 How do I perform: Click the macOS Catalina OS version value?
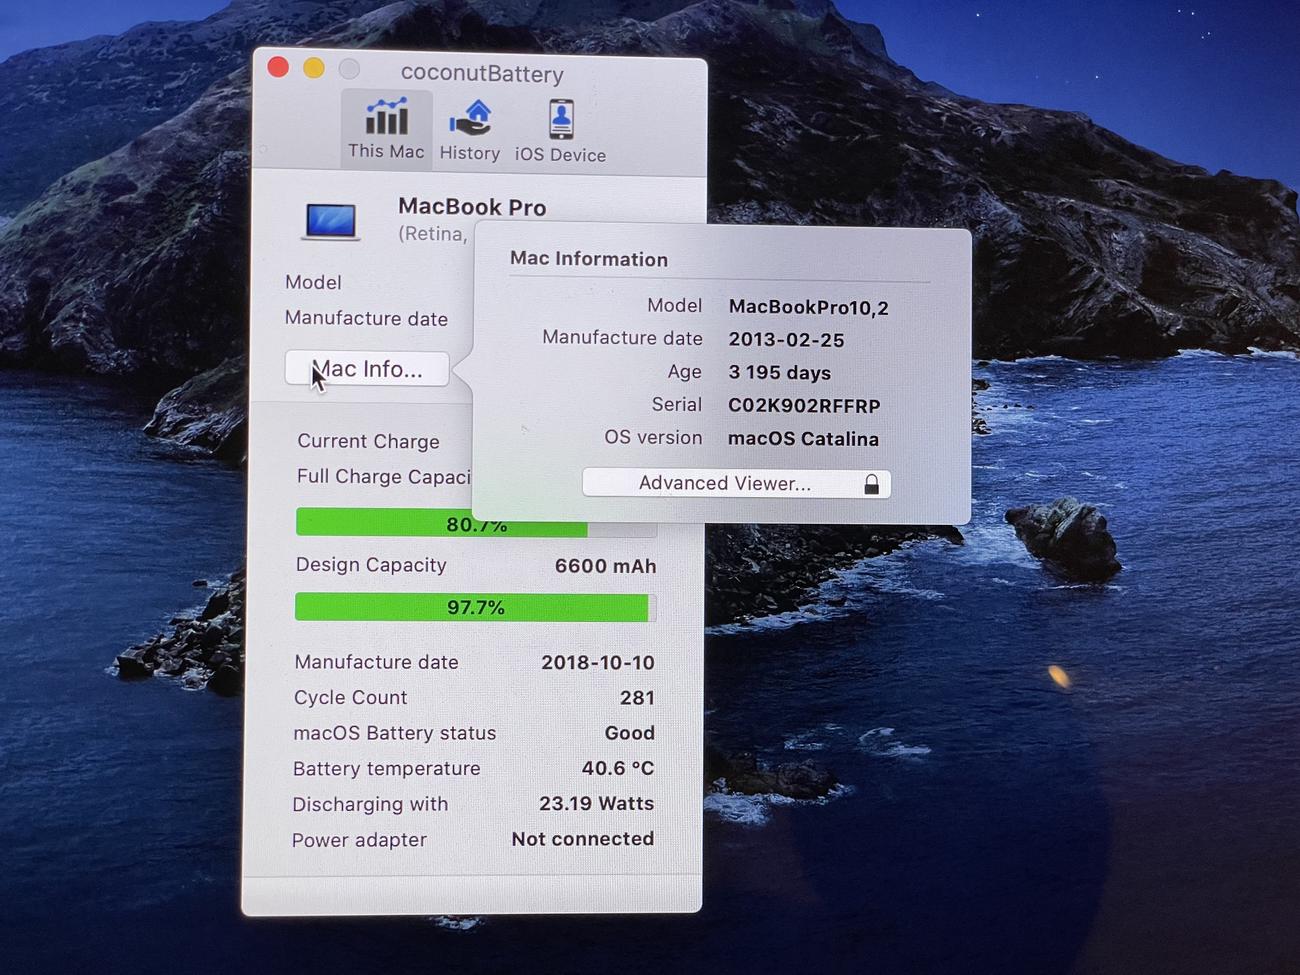coord(803,439)
